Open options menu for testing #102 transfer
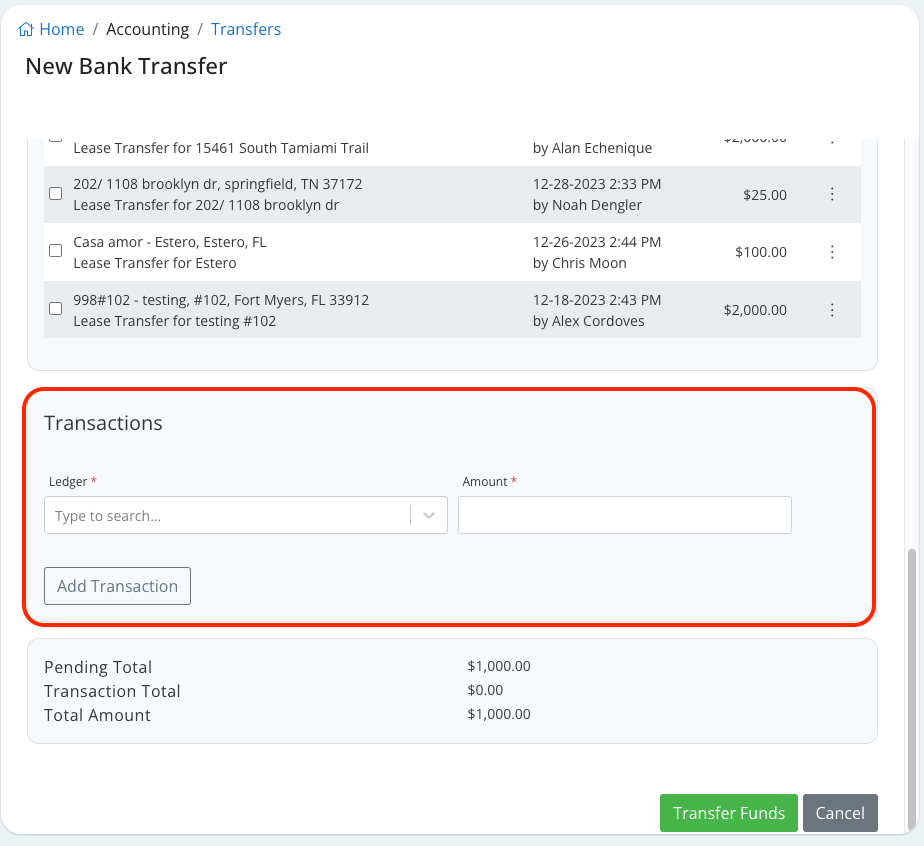This screenshot has width=924, height=846. (x=832, y=309)
